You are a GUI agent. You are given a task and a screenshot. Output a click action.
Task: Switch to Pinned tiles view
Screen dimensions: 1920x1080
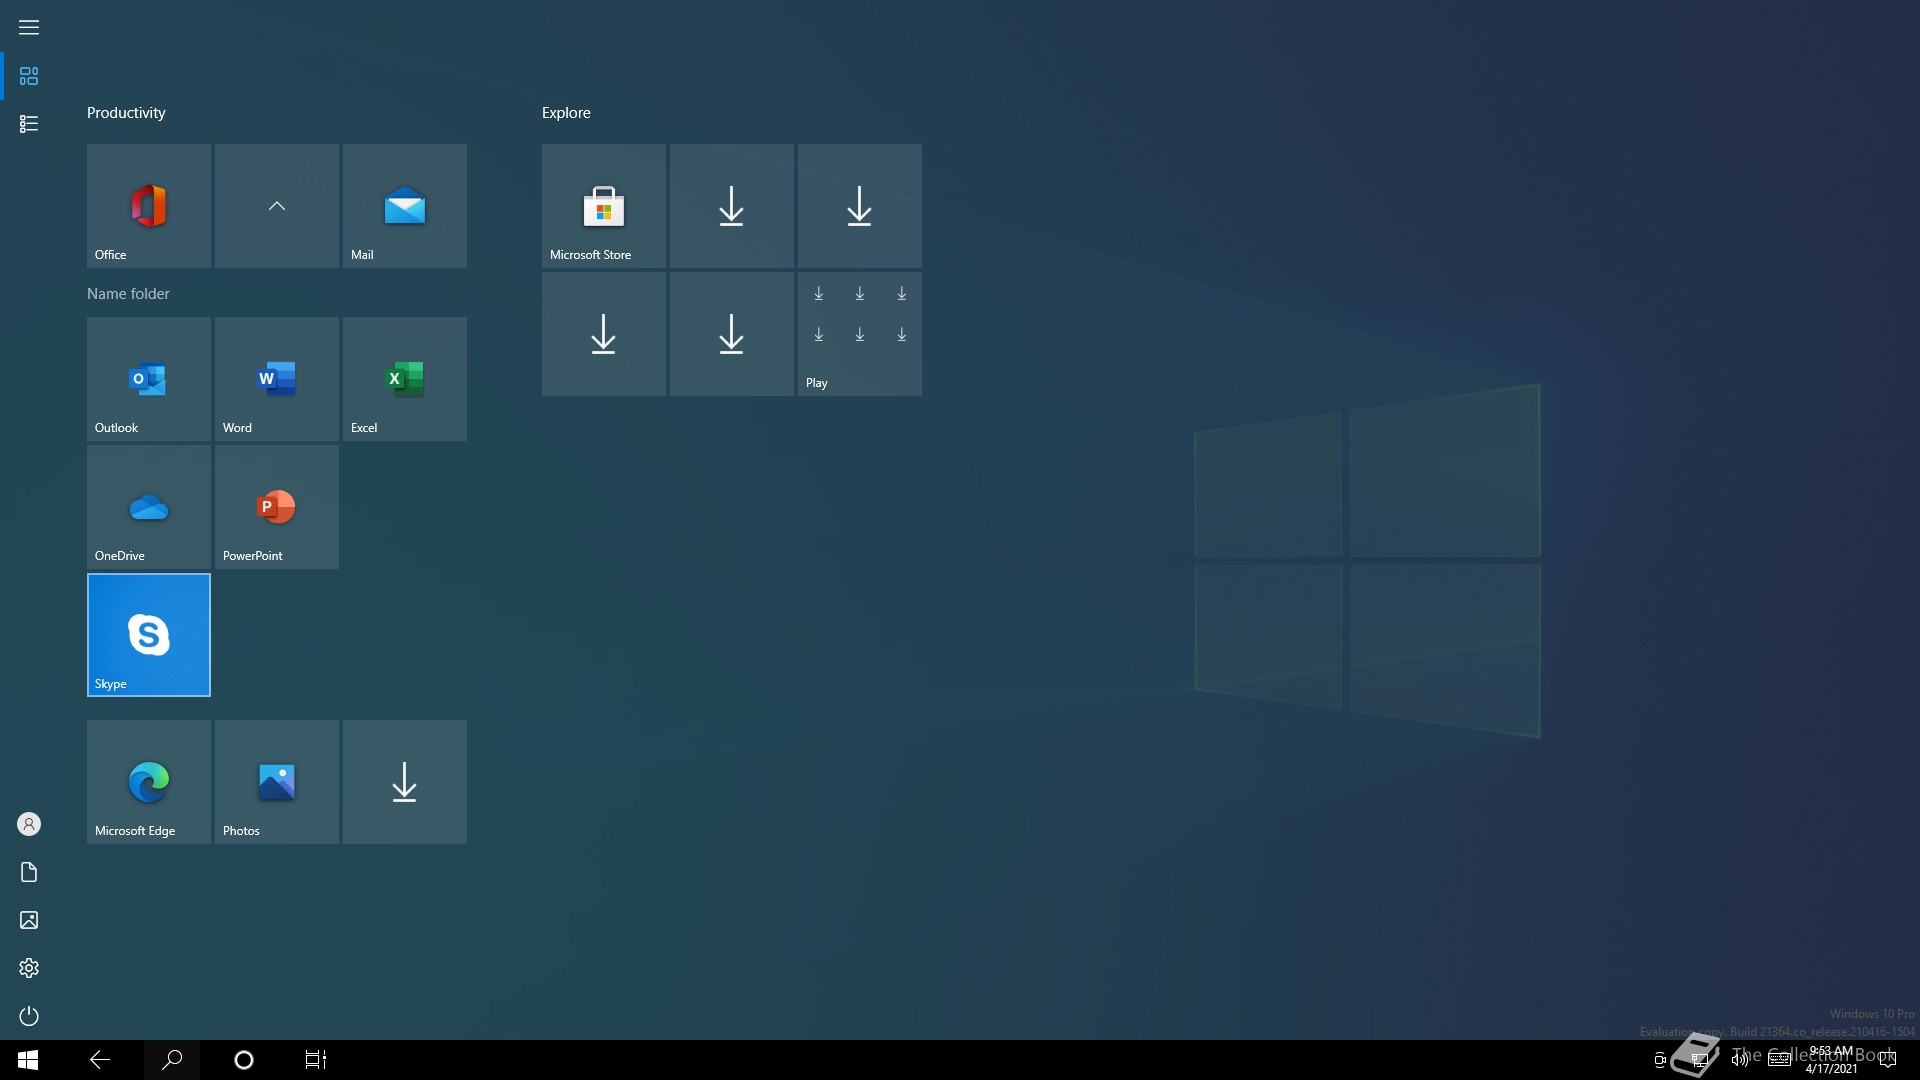point(29,76)
